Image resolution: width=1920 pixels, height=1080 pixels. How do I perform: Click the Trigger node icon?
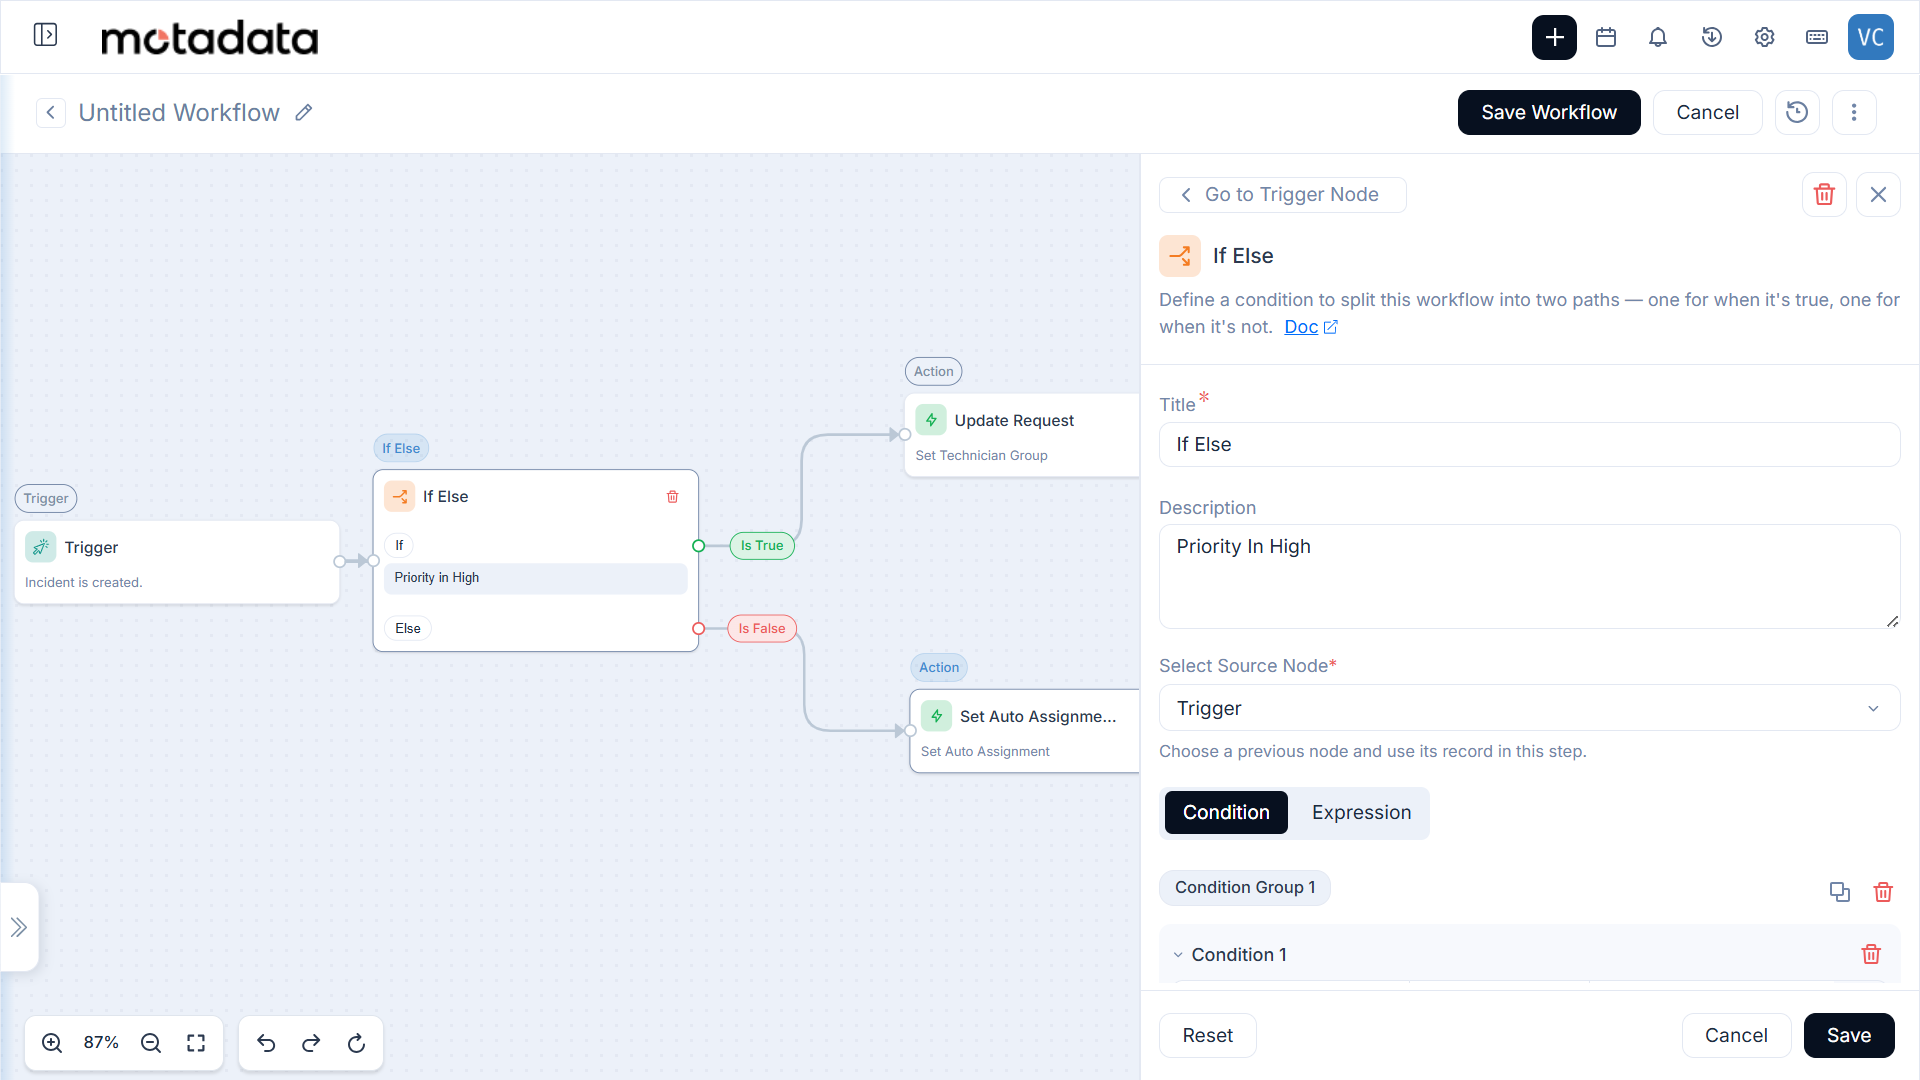coord(40,547)
